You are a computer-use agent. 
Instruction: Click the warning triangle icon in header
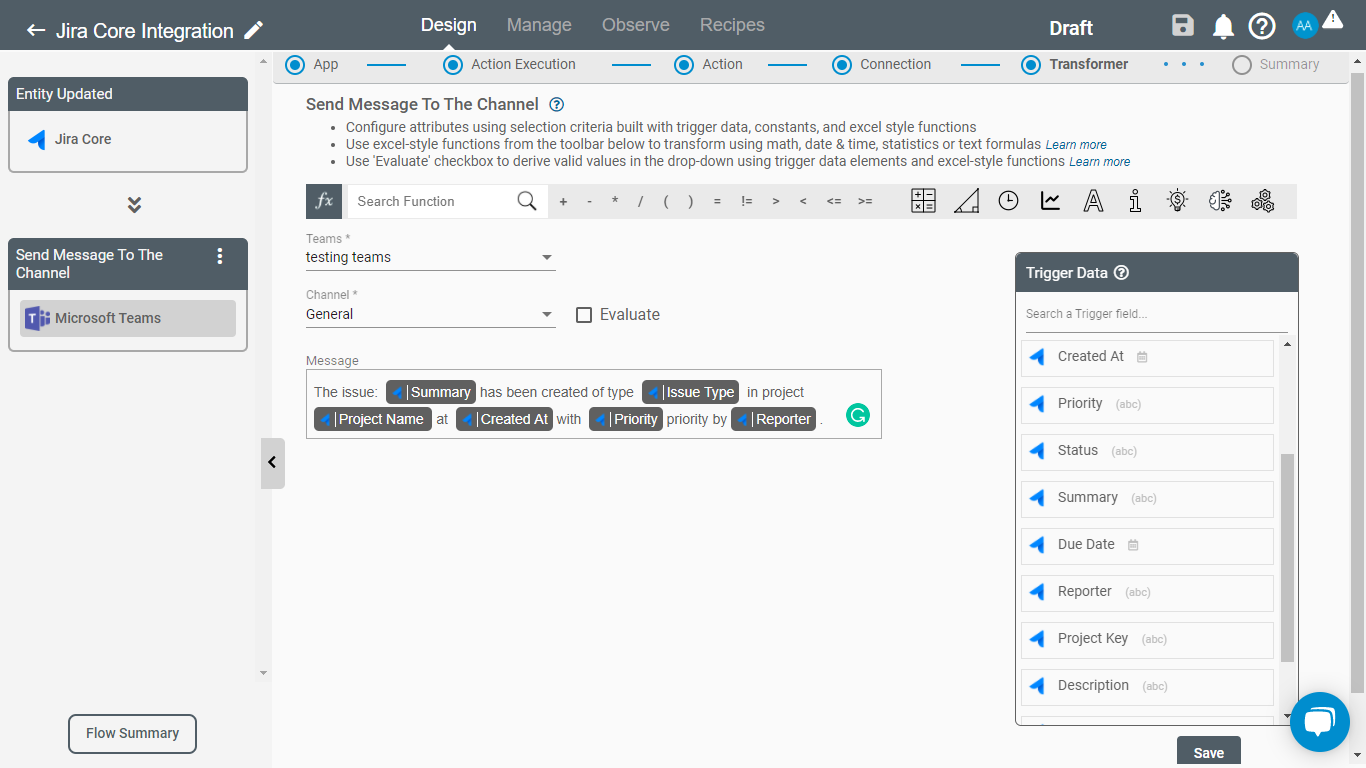(1332, 19)
